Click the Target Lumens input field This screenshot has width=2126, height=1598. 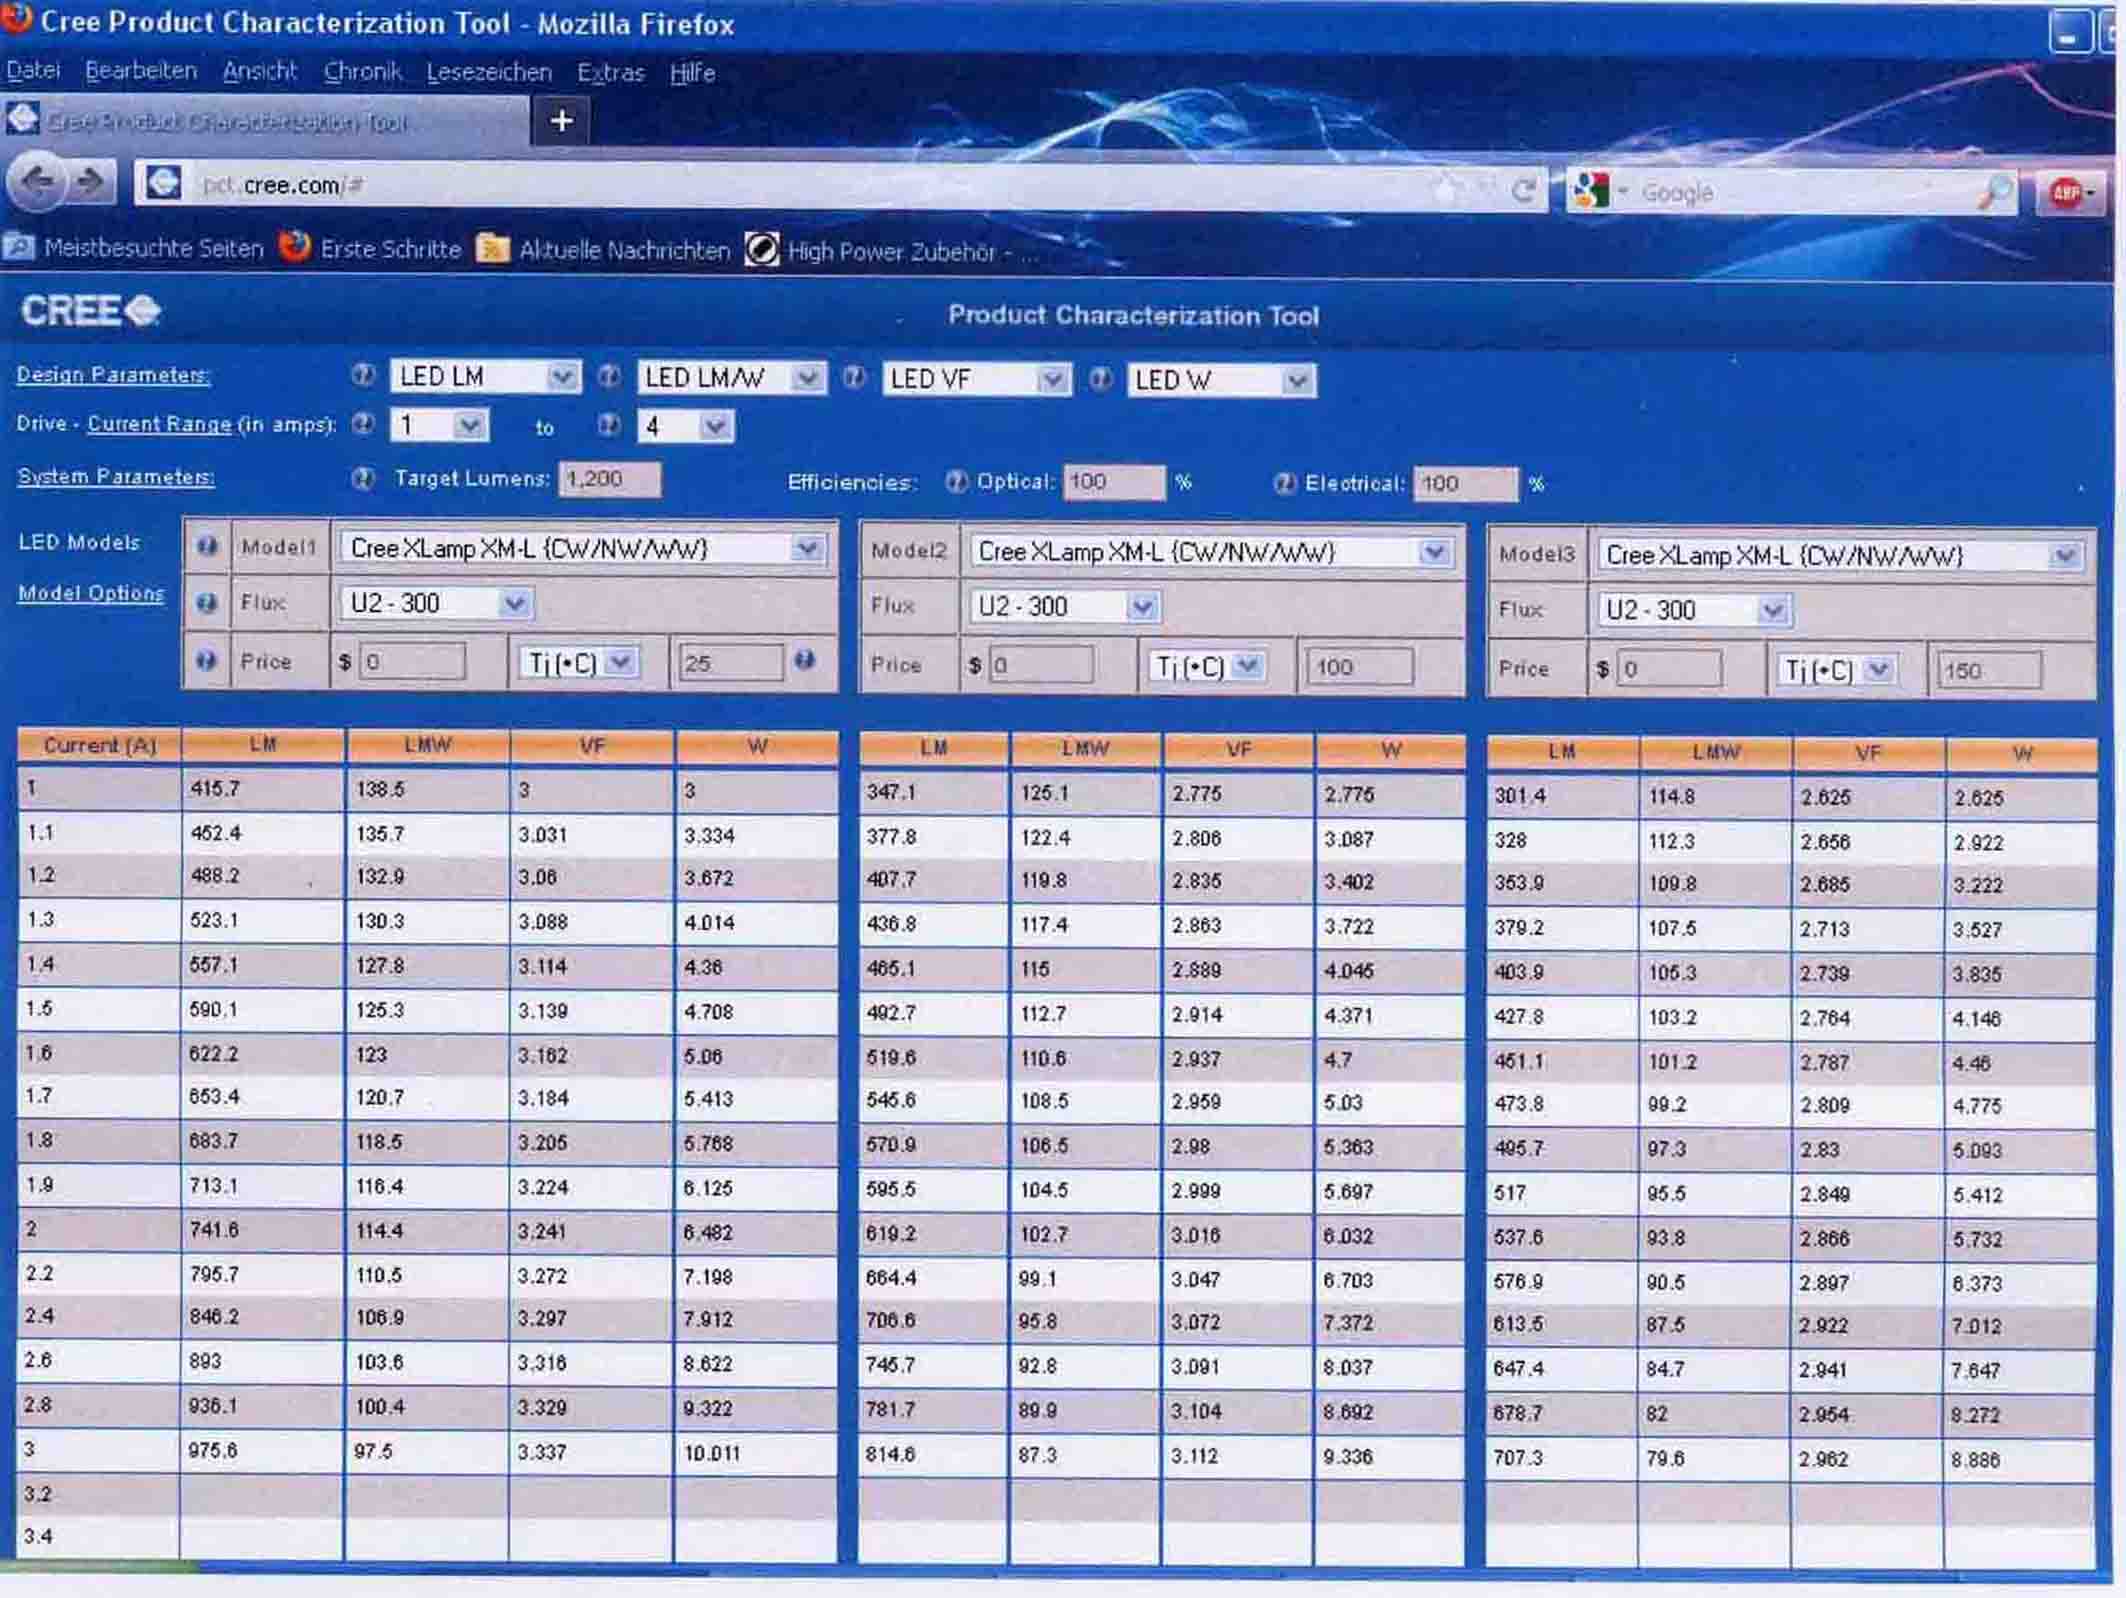[x=609, y=479]
